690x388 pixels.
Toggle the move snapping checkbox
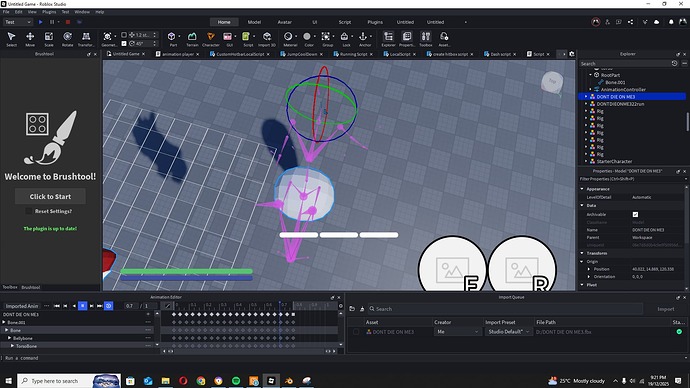coord(124,35)
